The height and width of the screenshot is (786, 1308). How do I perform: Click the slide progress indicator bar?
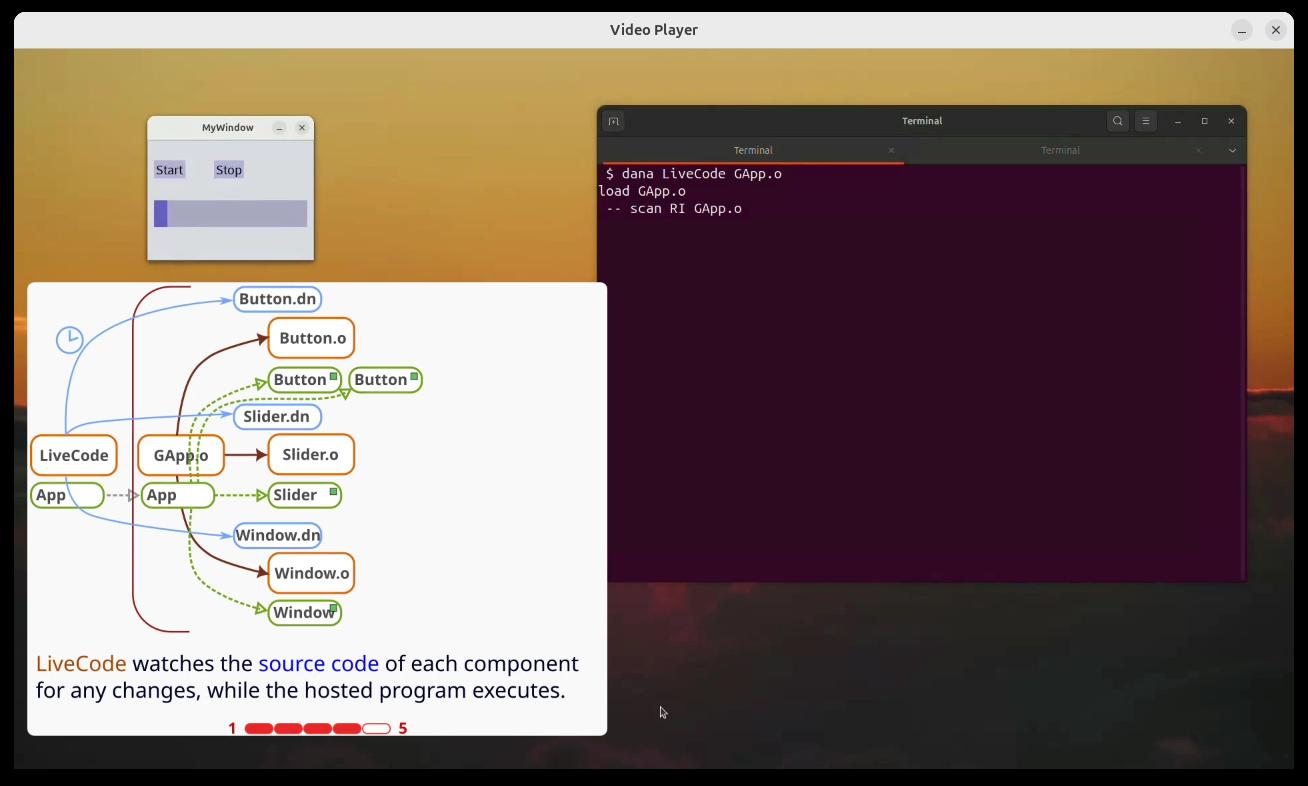(317, 729)
